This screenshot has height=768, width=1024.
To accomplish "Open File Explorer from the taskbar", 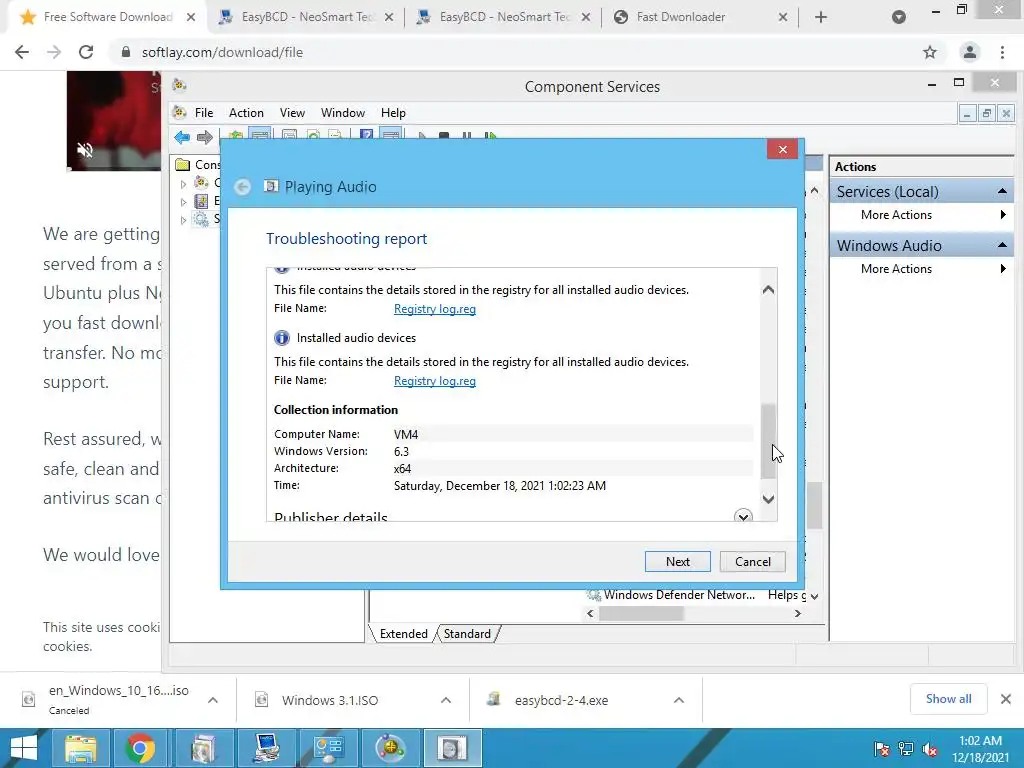I will (80, 748).
